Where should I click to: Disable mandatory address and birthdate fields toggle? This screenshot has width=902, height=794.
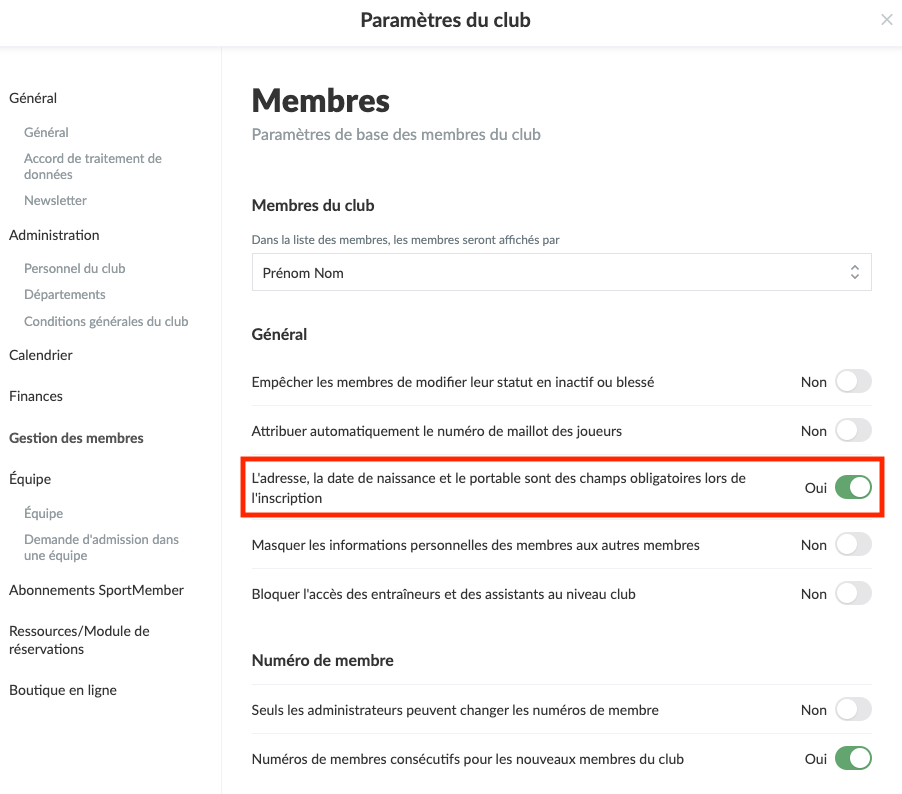pyautogui.click(x=853, y=488)
